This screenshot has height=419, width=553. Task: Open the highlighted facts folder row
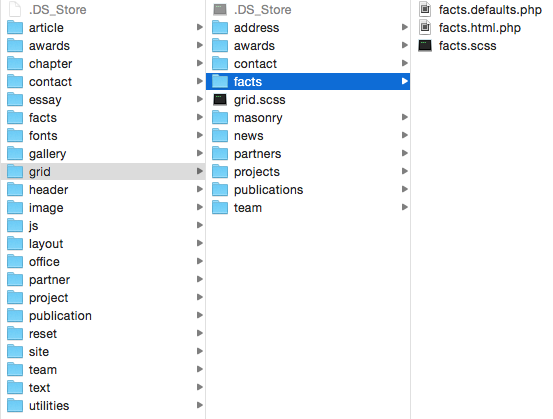(x=308, y=81)
